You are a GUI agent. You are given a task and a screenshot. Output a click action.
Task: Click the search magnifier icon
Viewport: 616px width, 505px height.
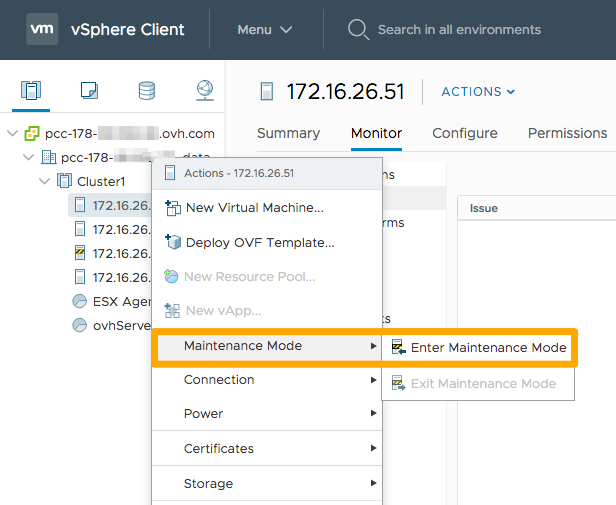pos(358,29)
